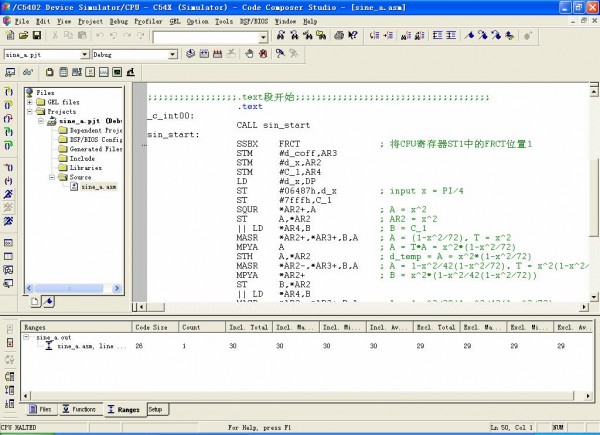This screenshot has height=435, width=600.
Task: Collapse the sine_a.out profiler entry
Action: (27, 337)
